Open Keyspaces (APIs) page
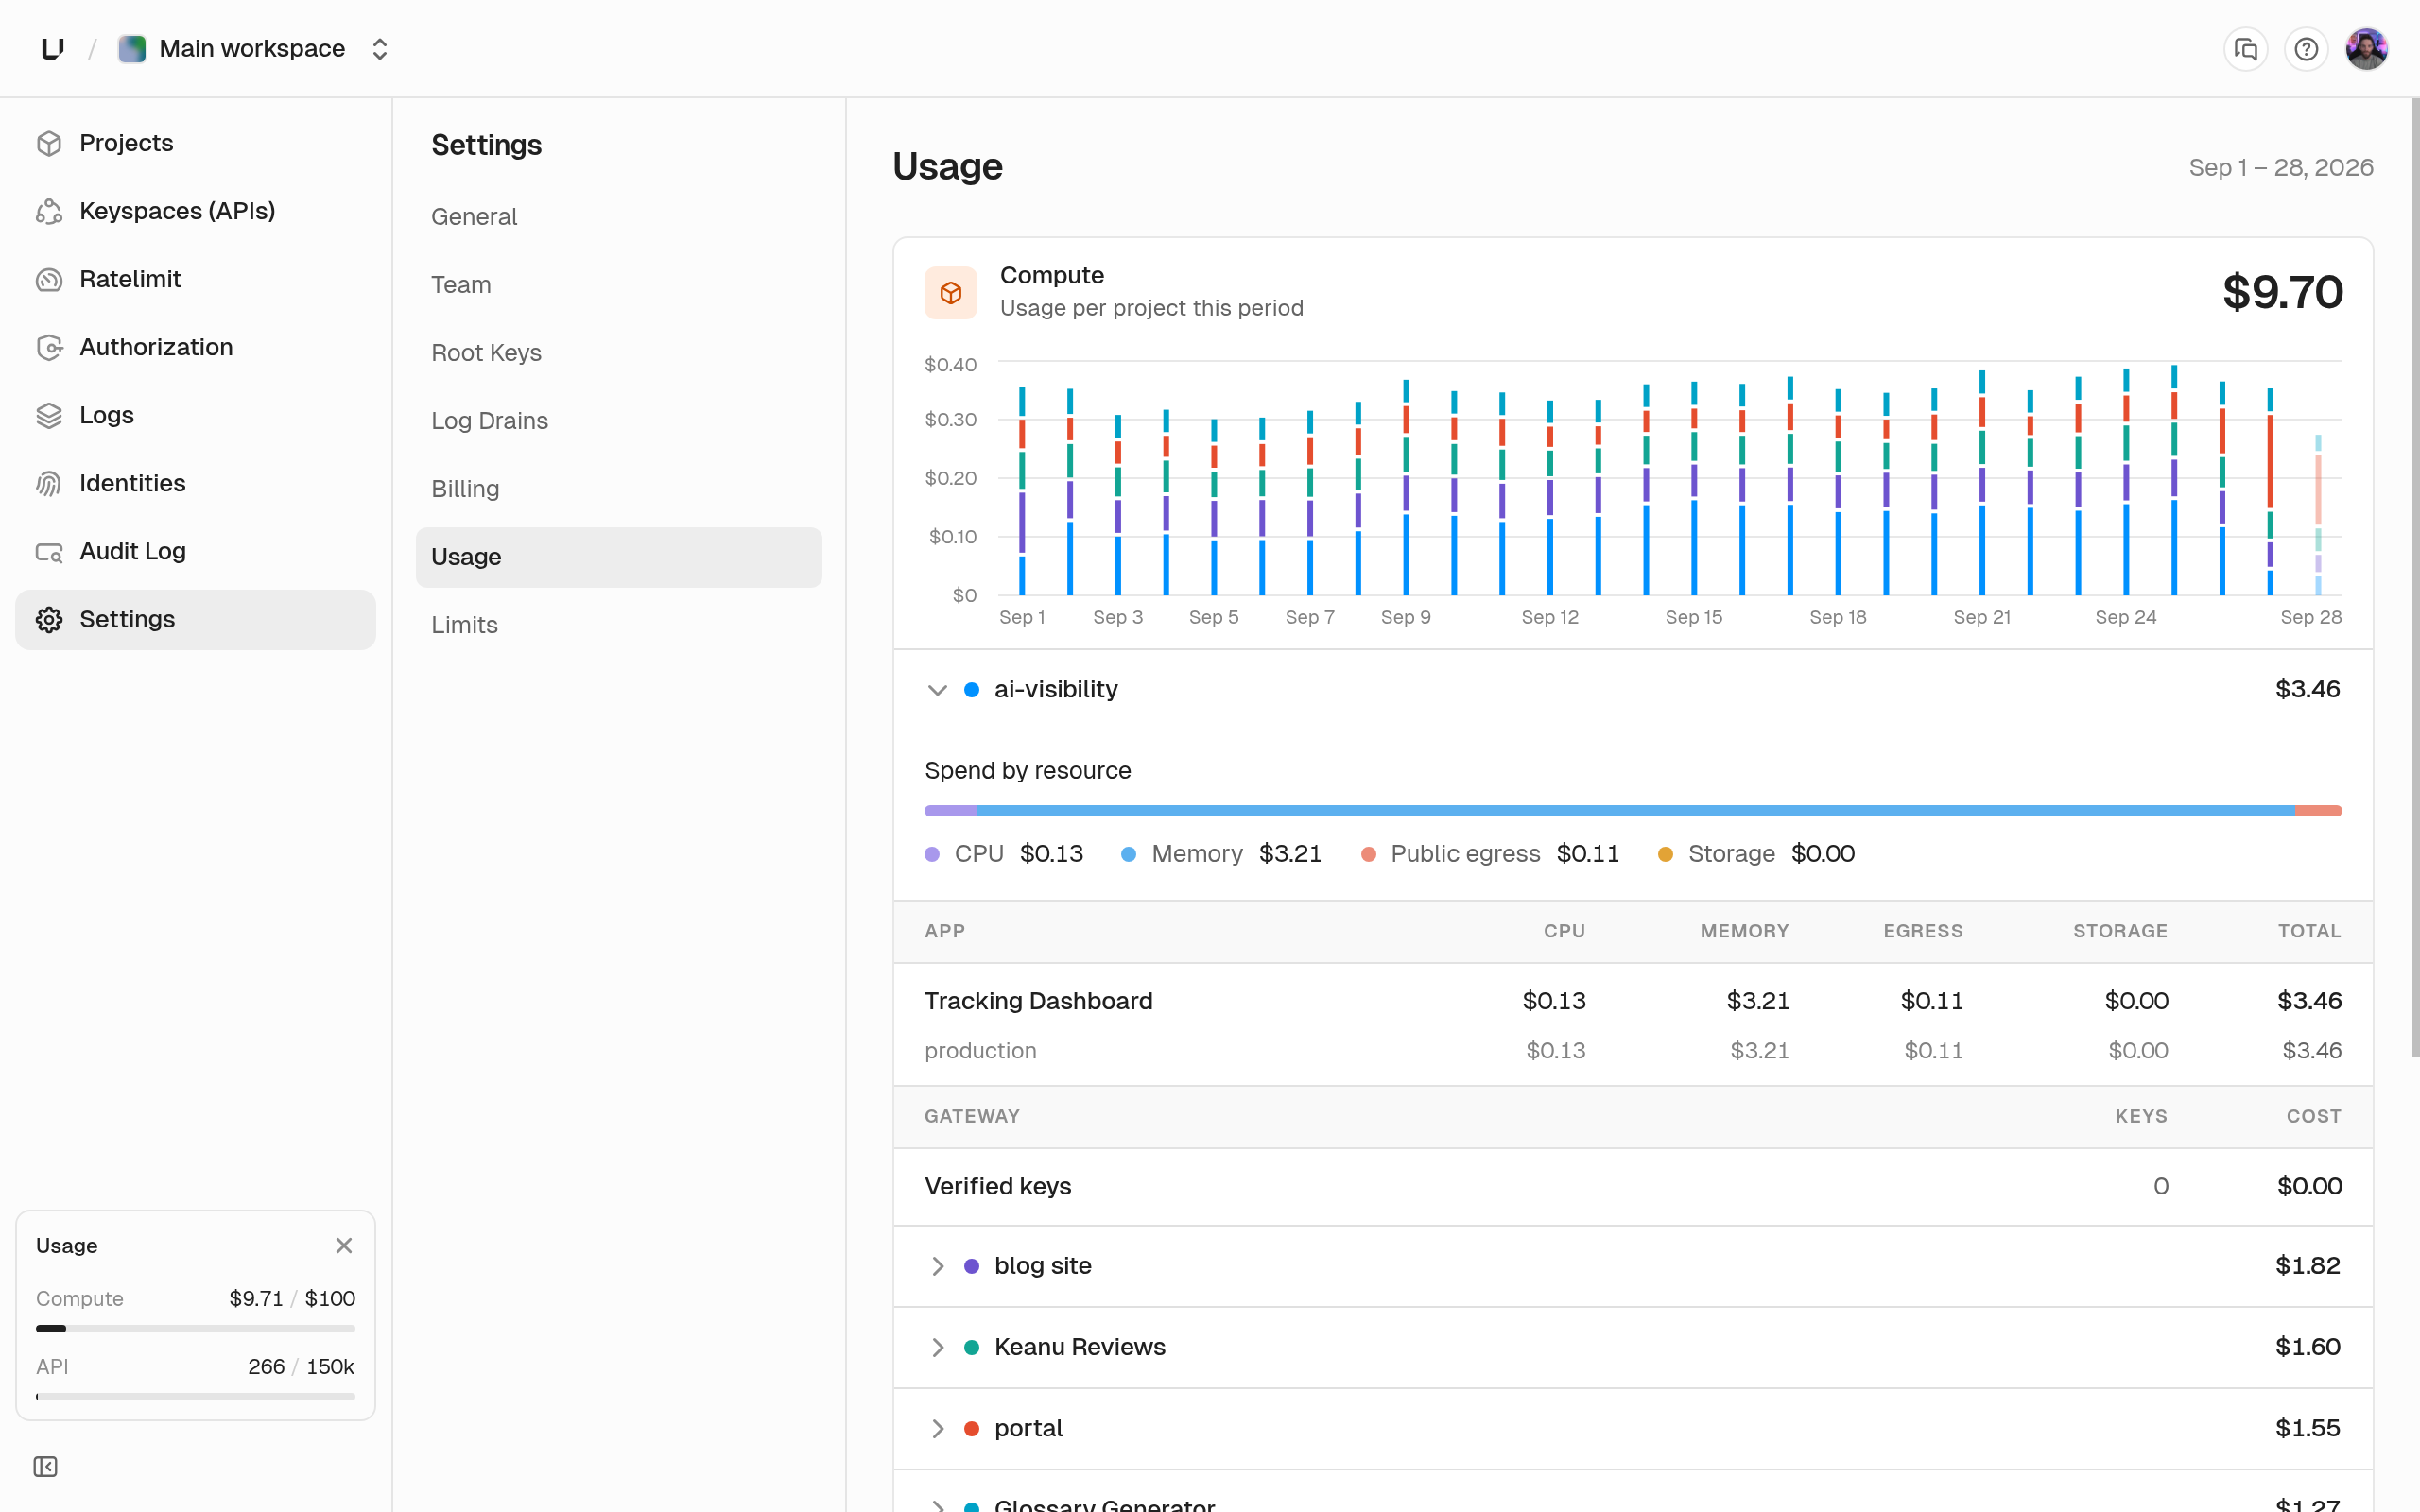Screen dimensions: 2420x1512 point(195,212)
